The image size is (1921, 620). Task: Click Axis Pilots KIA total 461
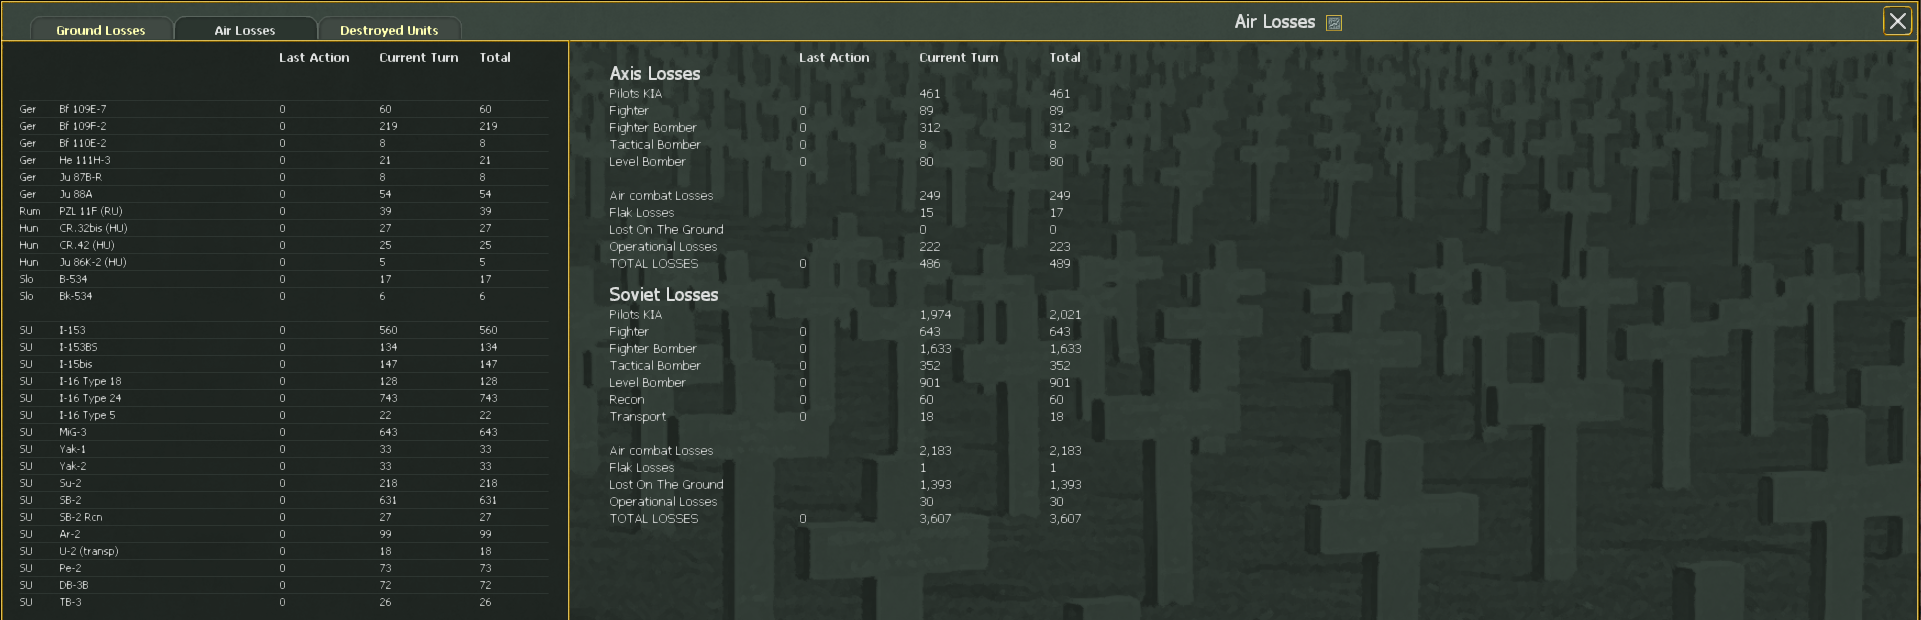[1060, 94]
